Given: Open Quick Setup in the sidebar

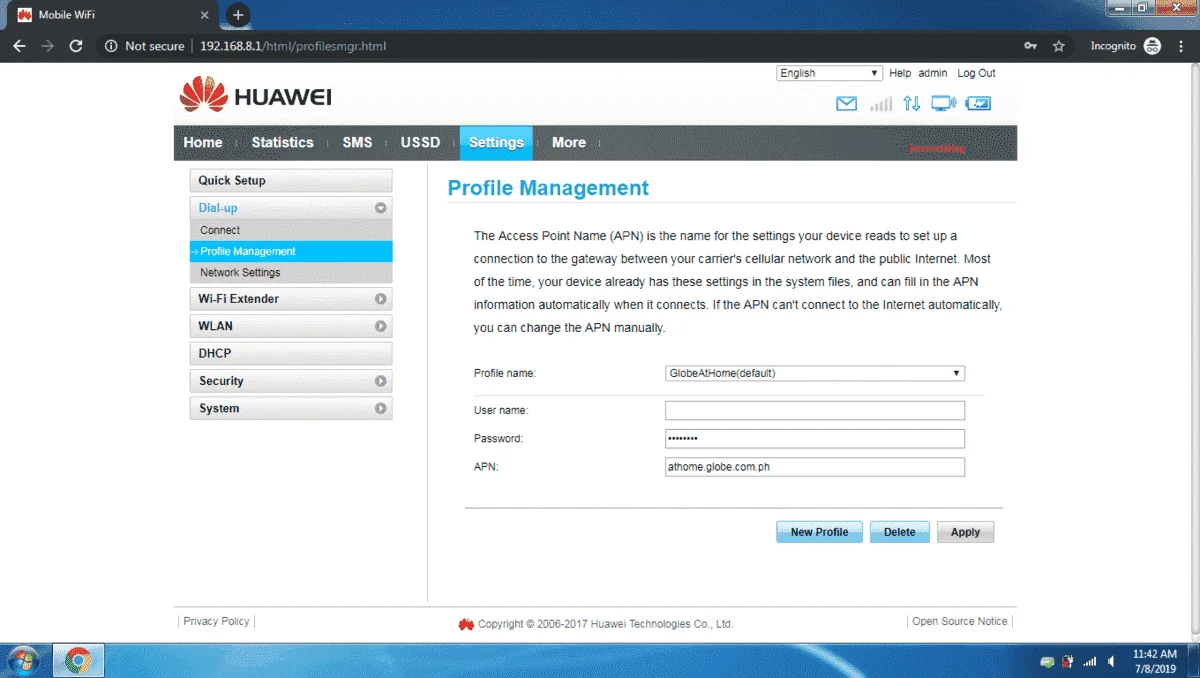Looking at the screenshot, I should (x=290, y=181).
